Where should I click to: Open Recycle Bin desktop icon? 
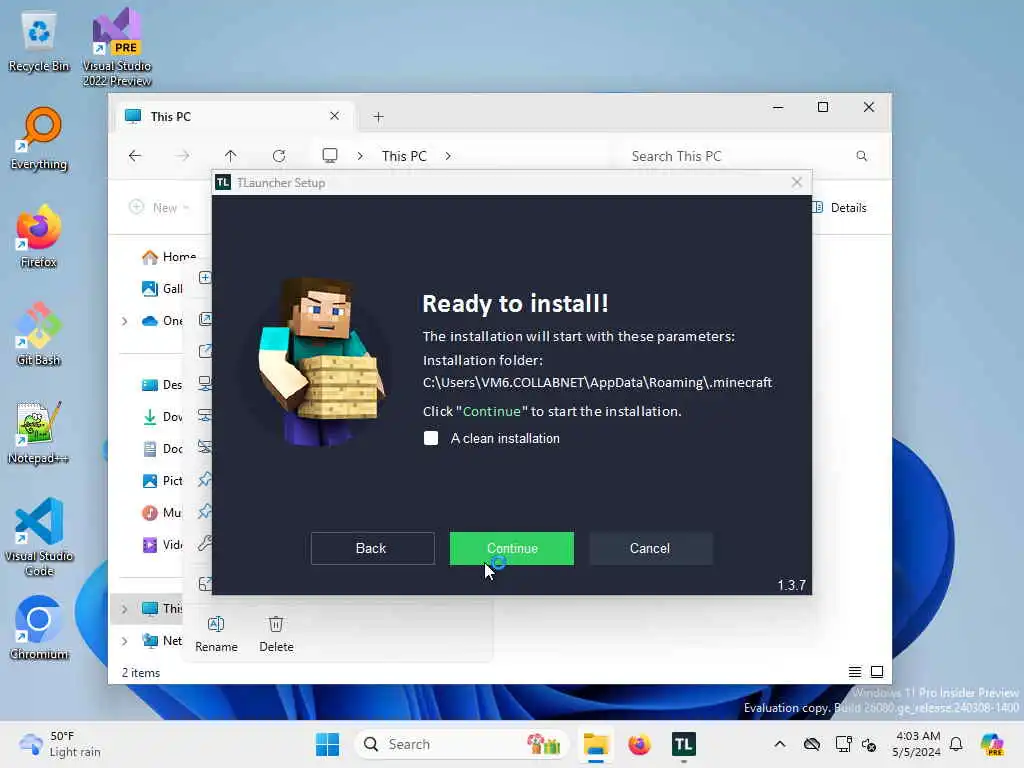pyautogui.click(x=39, y=40)
